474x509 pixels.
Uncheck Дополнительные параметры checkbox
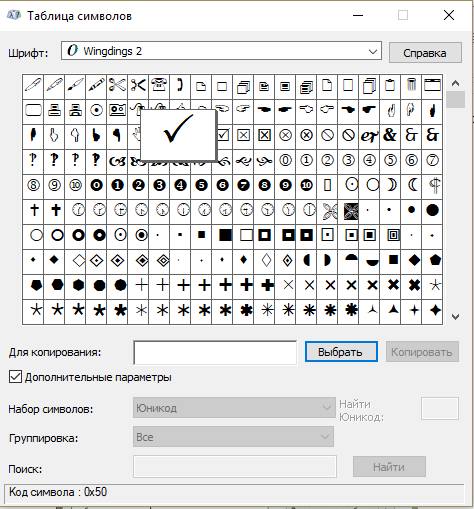coord(15,377)
